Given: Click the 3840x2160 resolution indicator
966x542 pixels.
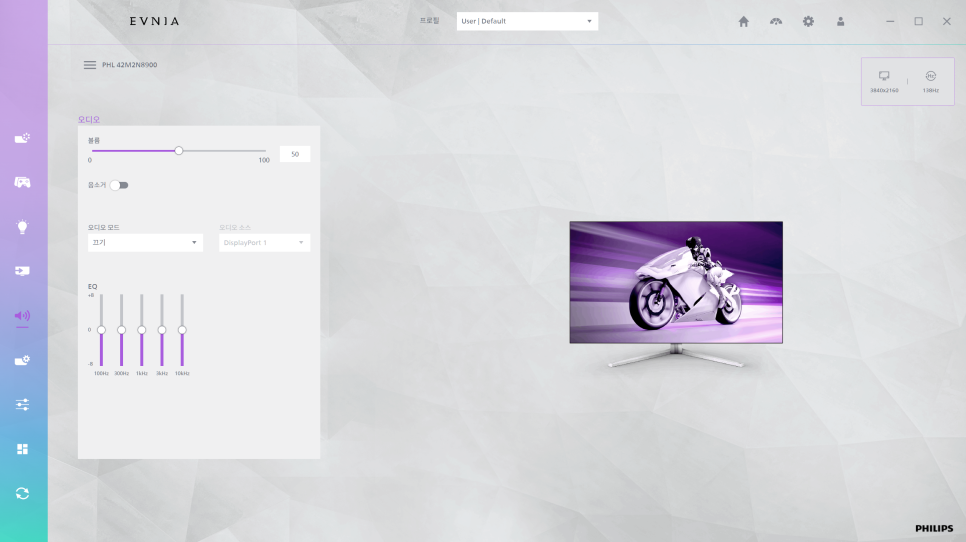Looking at the screenshot, I should (884, 81).
